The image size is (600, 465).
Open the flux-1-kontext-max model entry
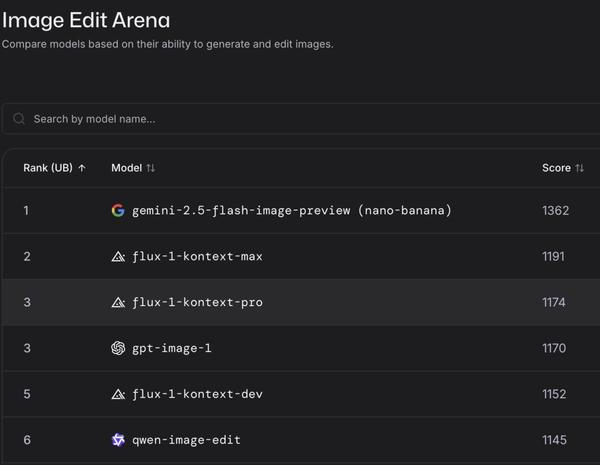coord(197,257)
